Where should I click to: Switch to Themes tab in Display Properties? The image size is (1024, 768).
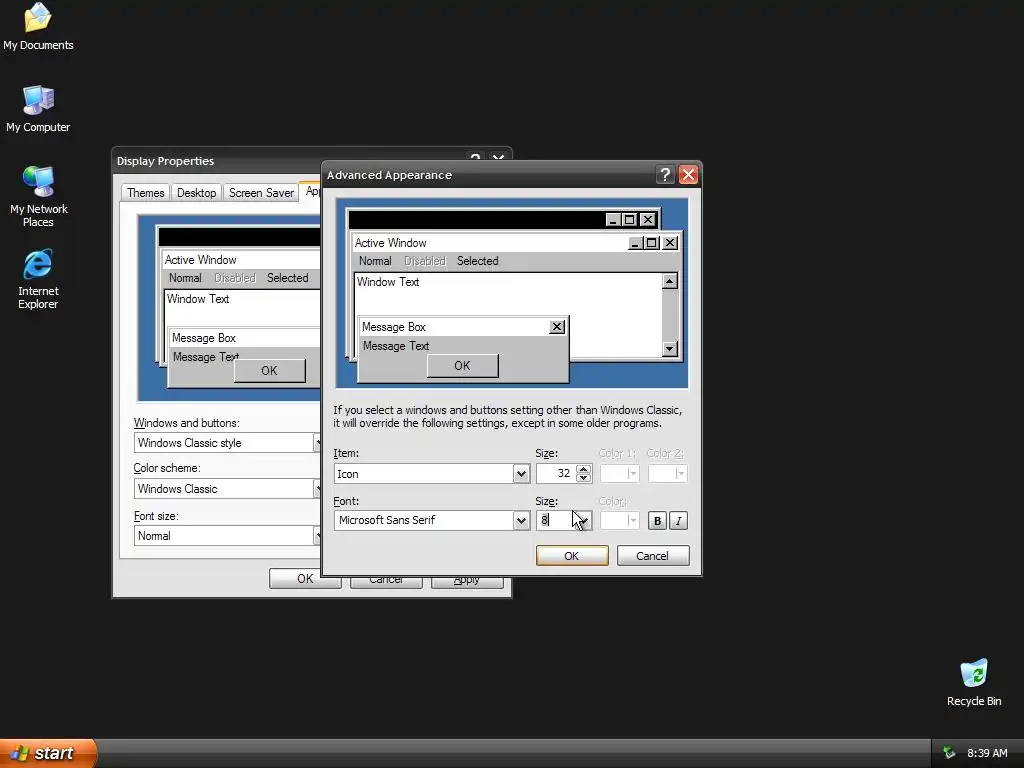(x=146, y=193)
